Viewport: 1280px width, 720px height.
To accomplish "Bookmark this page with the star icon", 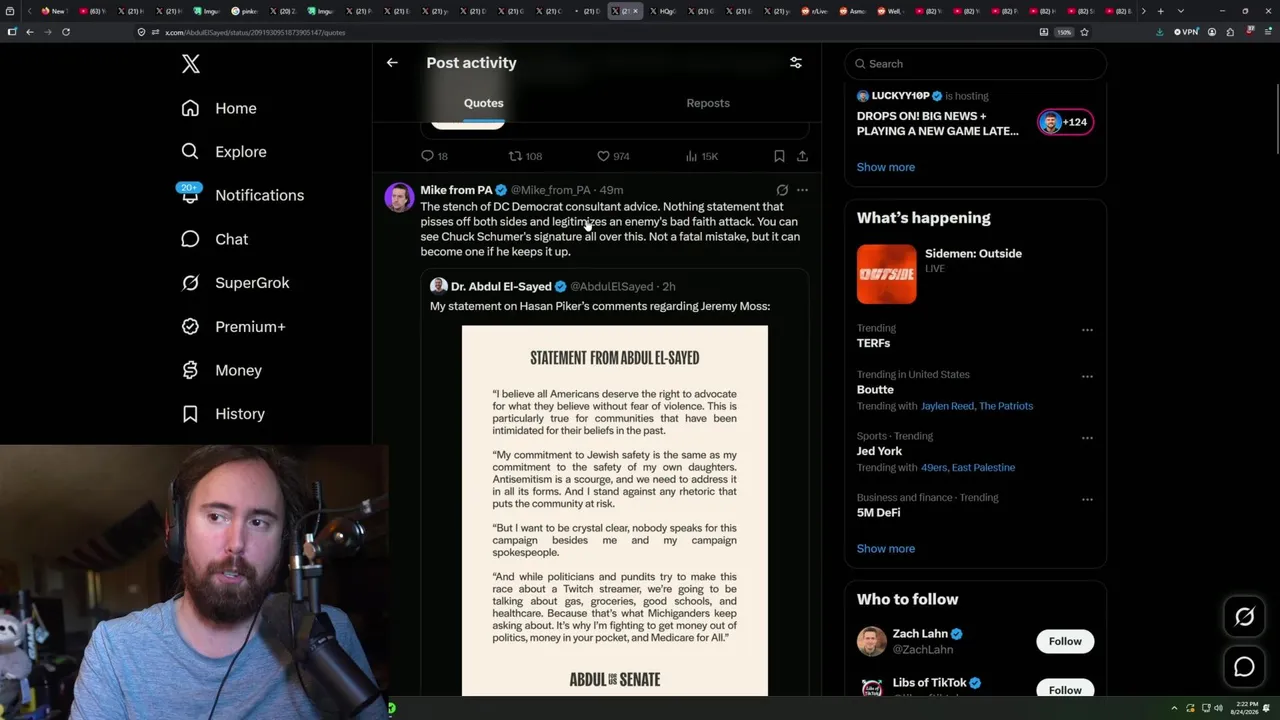I will click(1084, 32).
